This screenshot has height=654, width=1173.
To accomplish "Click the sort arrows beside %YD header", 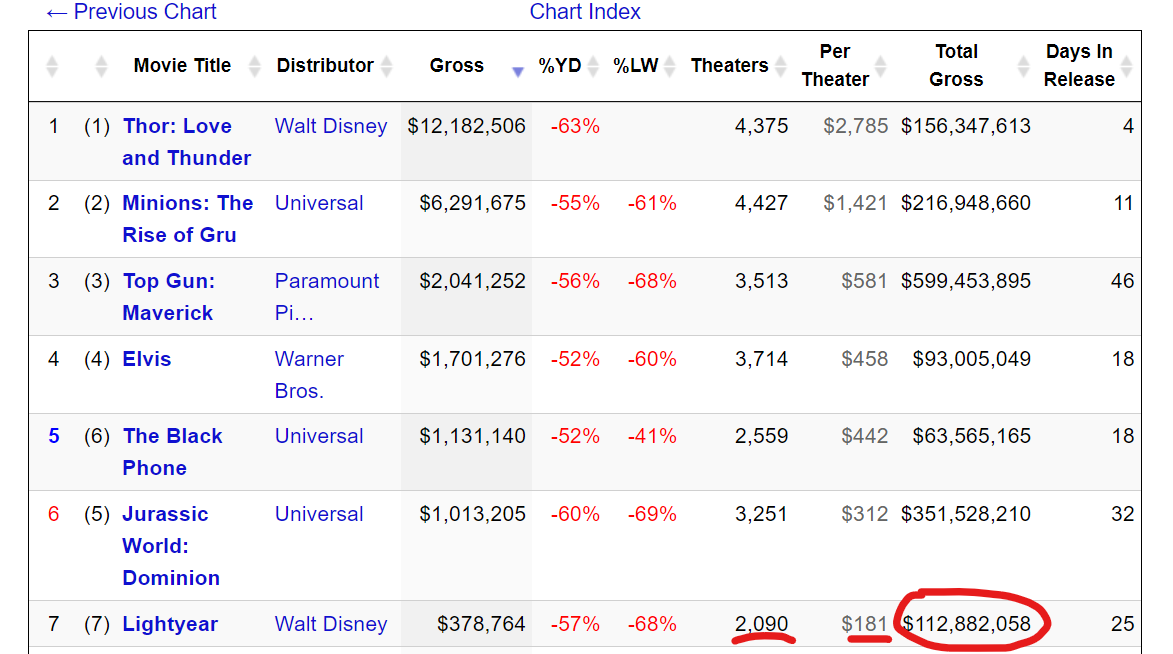I will point(593,66).
